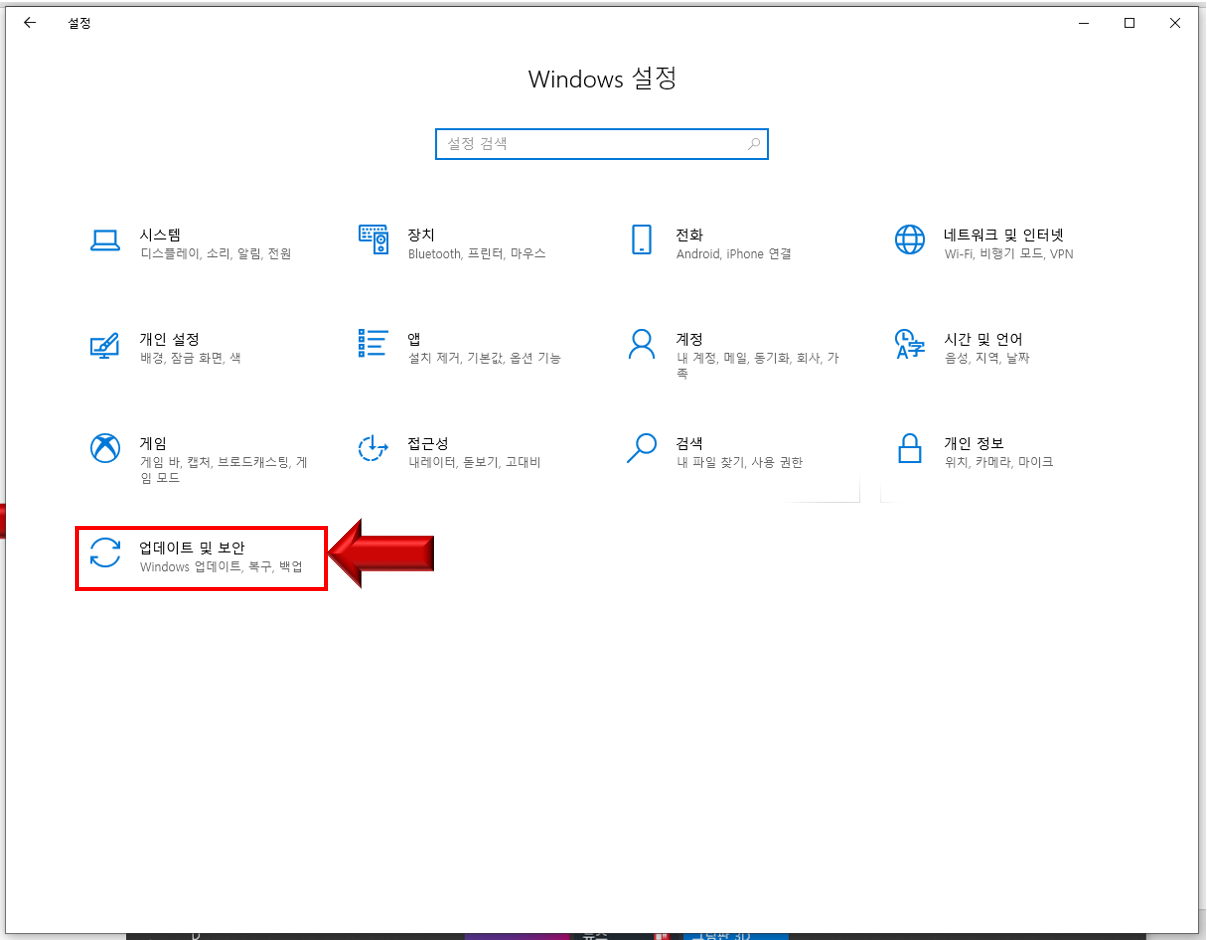Viewport: 1207px width, 940px height.
Task: Click description '내 계정, 메일, 동기화, 회사, 가족'
Action: point(757,365)
